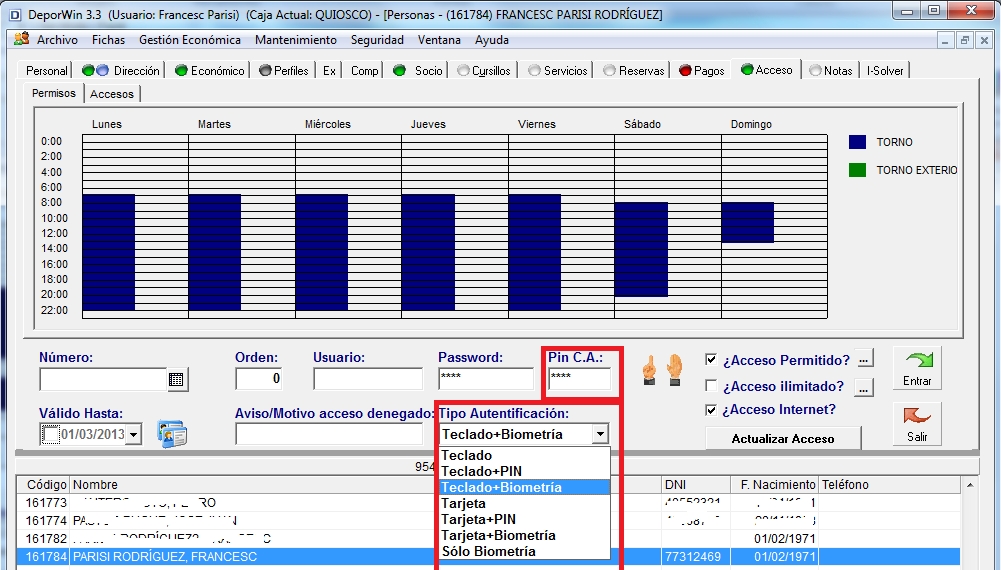Collapse the Tipo Autentificación dropdown arrow
Viewport: 1001px width, 570px height.
[x=600, y=435]
